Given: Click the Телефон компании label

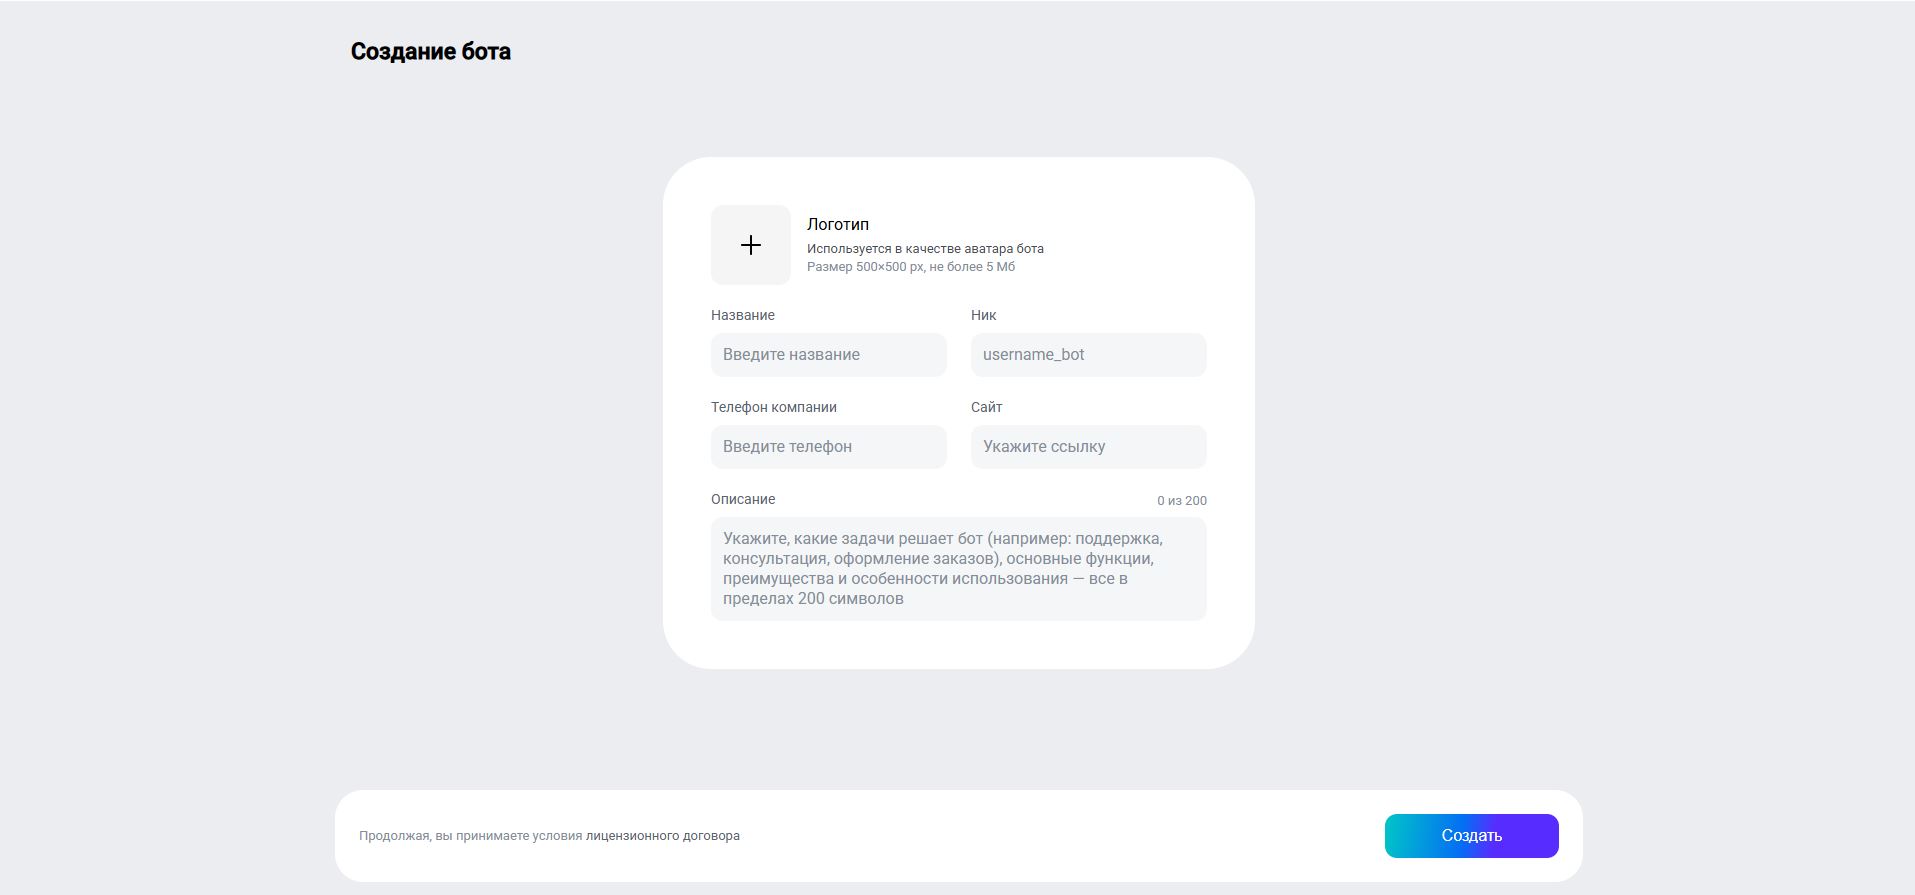Looking at the screenshot, I should tap(774, 407).
